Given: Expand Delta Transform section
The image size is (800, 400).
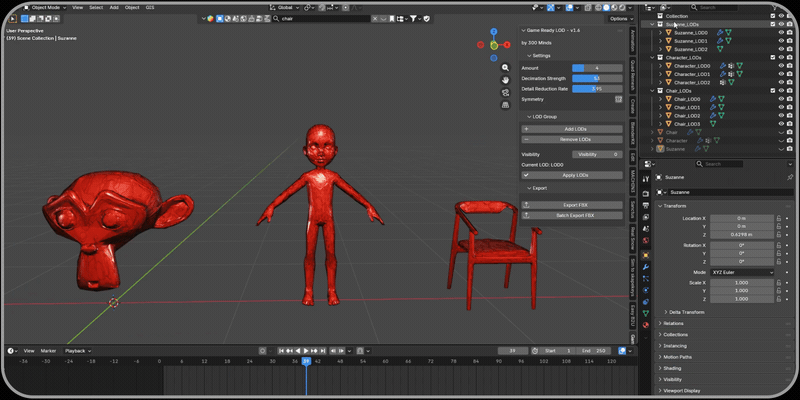Looking at the screenshot, I should tap(686, 312).
